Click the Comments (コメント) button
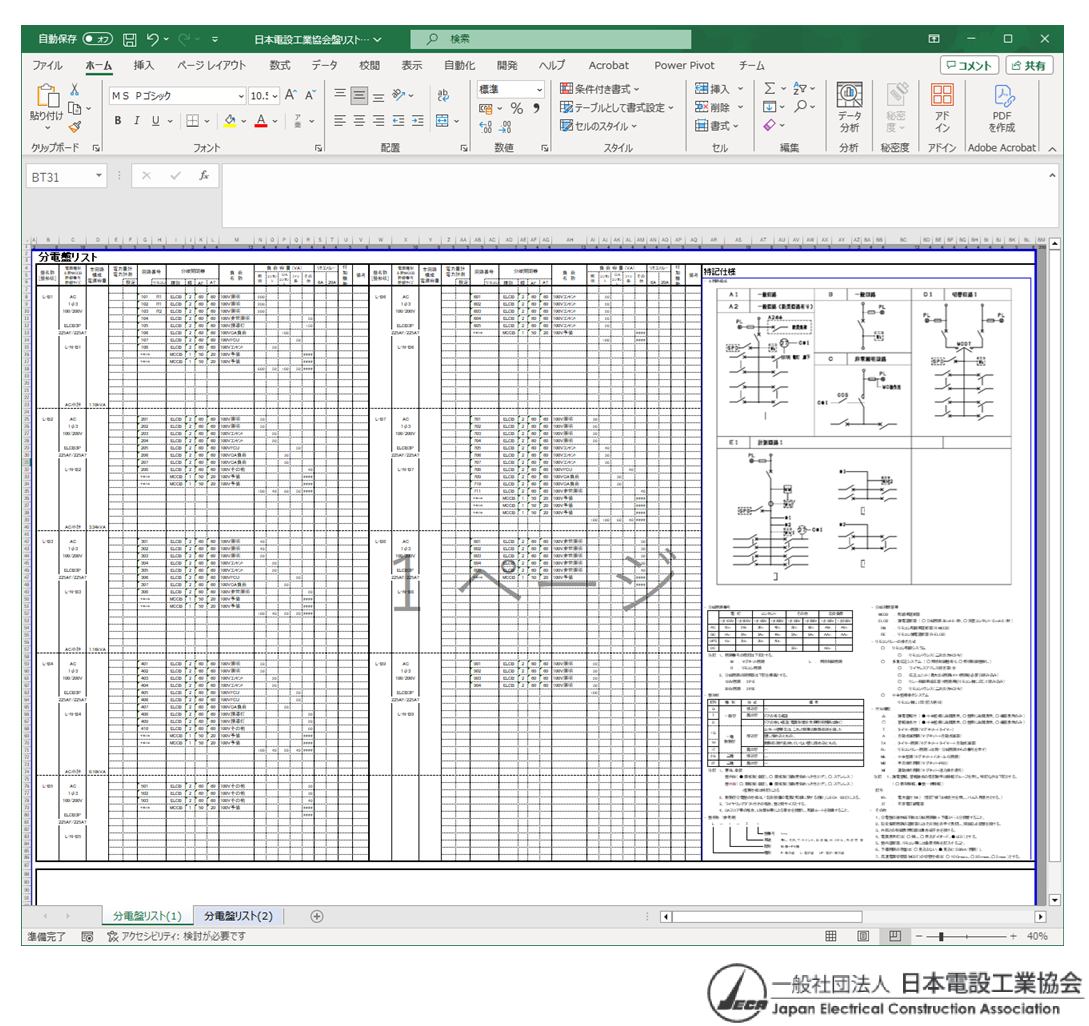Image resolution: width=1089 pixels, height=1026 pixels. click(x=968, y=65)
